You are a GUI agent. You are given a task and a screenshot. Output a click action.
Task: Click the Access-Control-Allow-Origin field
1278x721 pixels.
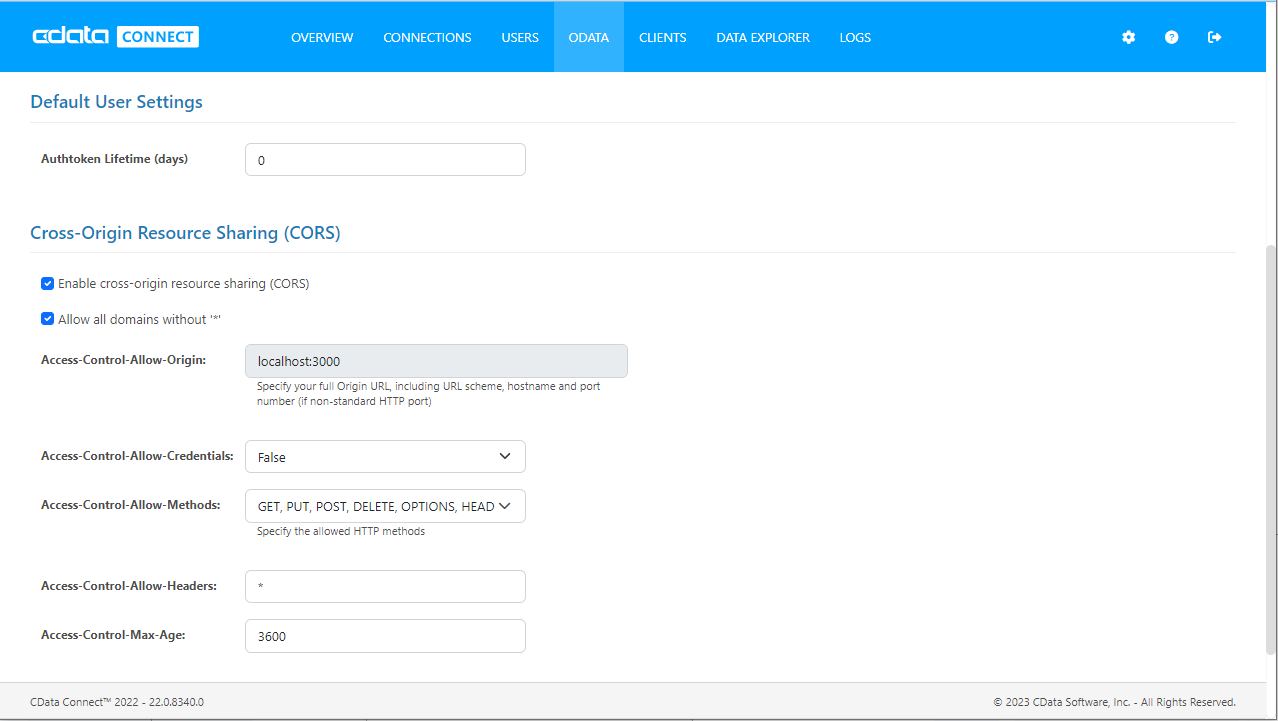[x=436, y=362]
